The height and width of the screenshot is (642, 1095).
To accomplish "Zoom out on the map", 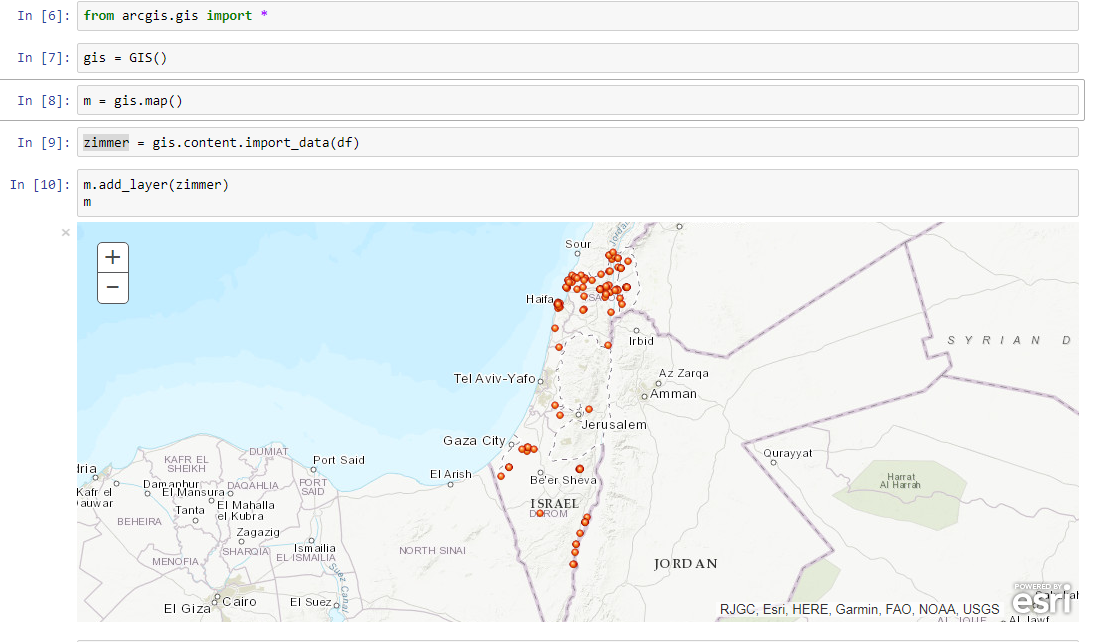I will [x=113, y=288].
